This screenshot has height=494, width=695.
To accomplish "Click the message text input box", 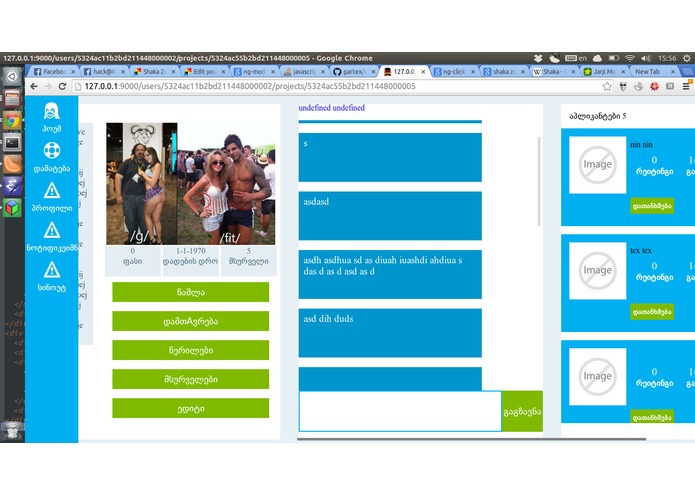I will click(x=400, y=412).
